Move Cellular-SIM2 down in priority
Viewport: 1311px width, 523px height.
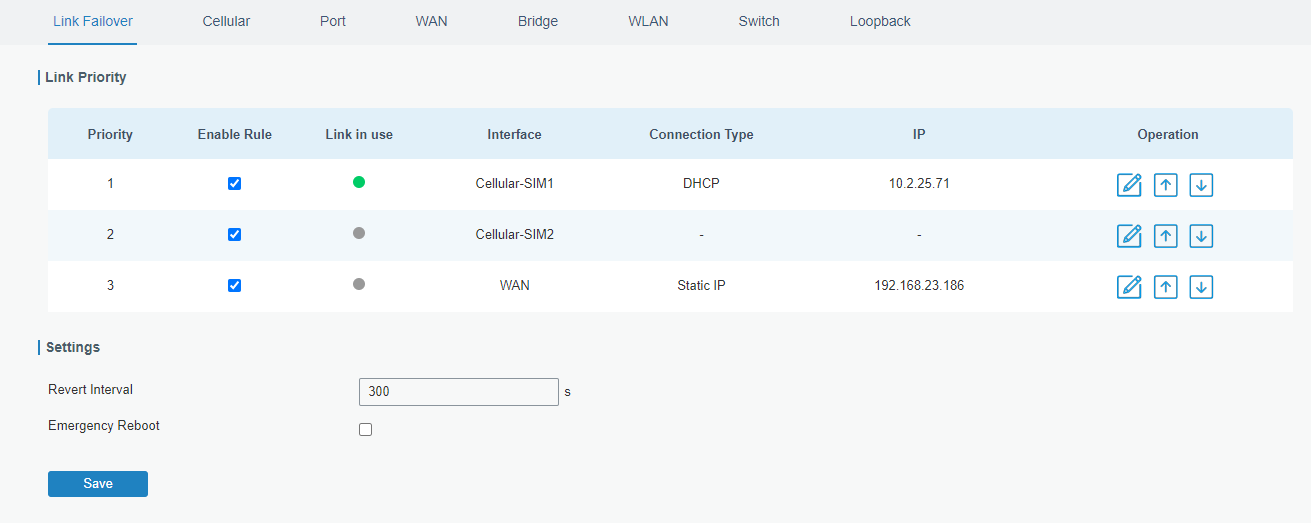(1201, 236)
